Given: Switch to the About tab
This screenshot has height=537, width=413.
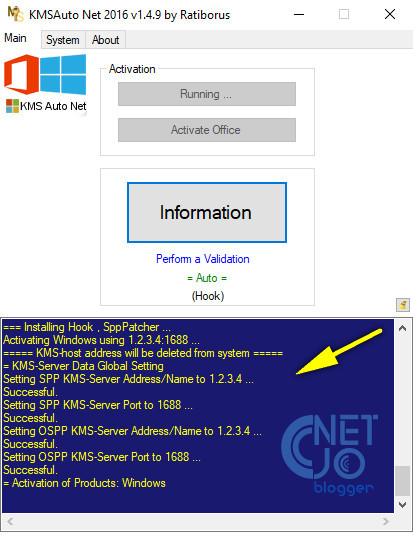Looking at the screenshot, I should 105,40.
